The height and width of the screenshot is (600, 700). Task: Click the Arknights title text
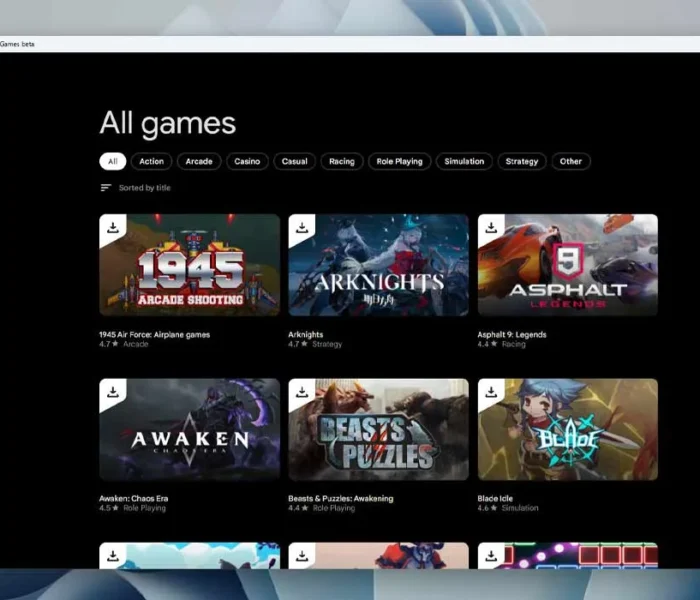pos(306,334)
